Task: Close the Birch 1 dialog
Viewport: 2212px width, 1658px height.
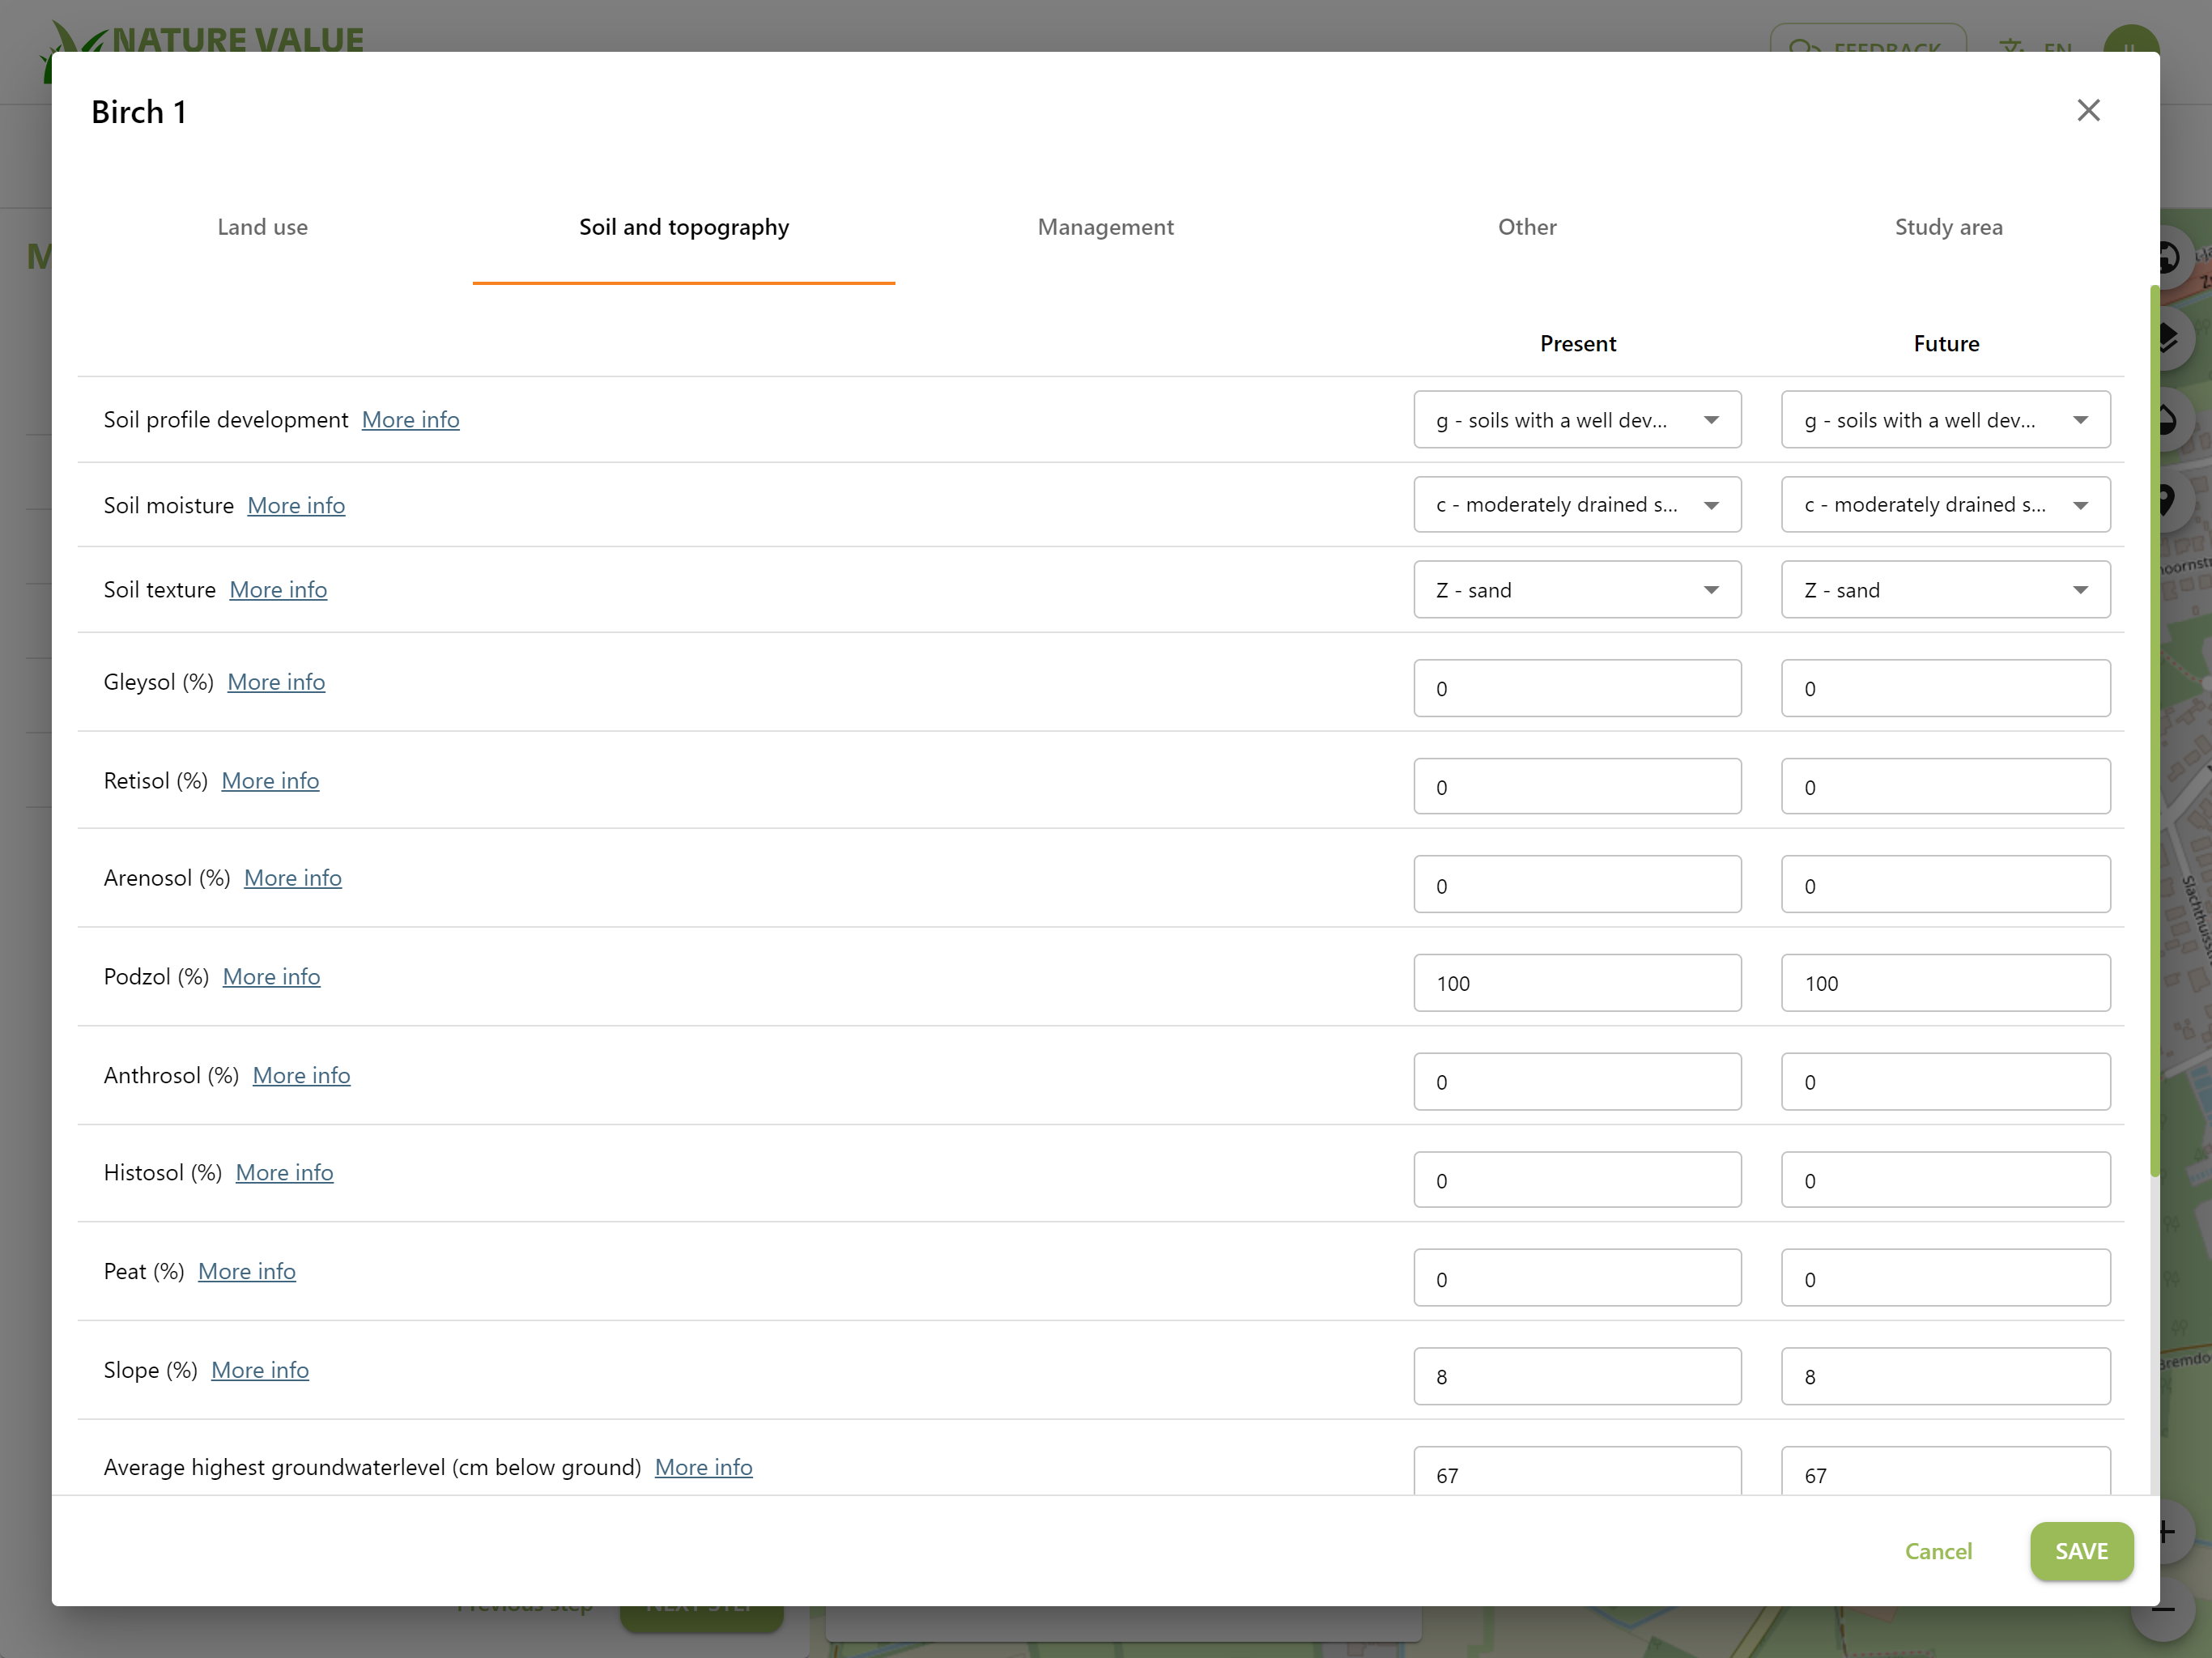Action: 2088,110
